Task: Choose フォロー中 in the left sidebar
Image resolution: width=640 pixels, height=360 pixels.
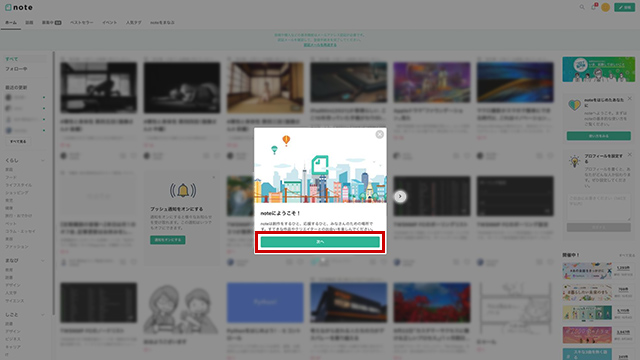Action: click(x=16, y=69)
